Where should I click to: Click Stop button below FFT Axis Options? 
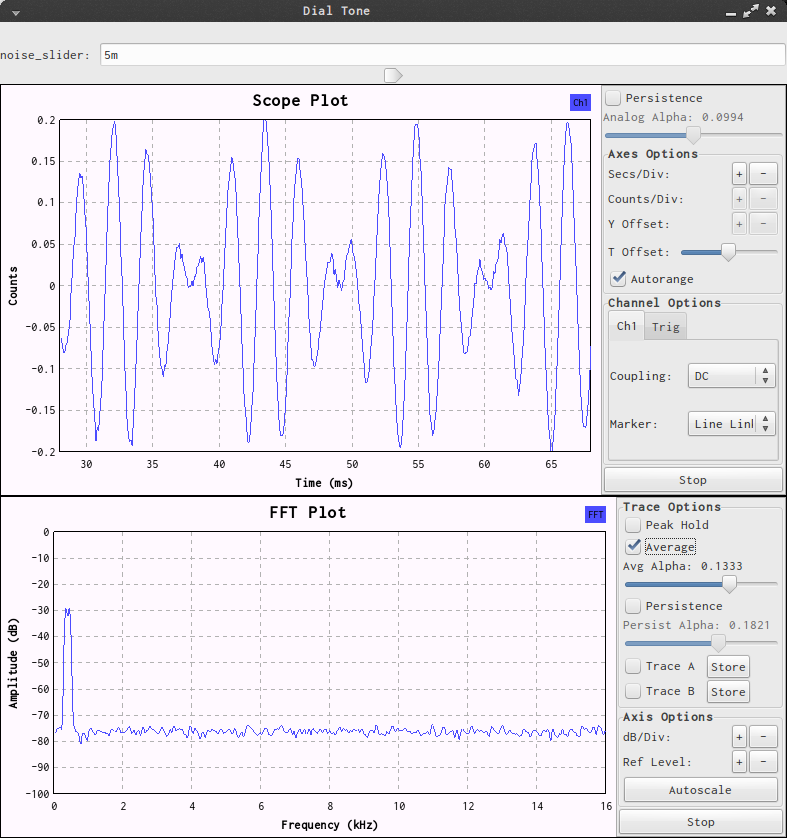(700, 822)
